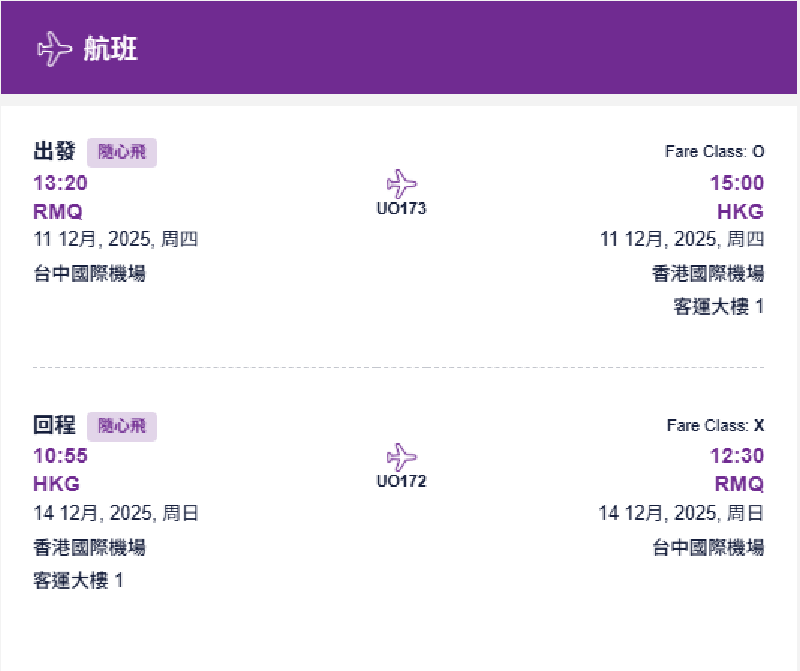This screenshot has height=671, width=800.
Task: Click the 10:55 return departure time
Action: pos(60,457)
